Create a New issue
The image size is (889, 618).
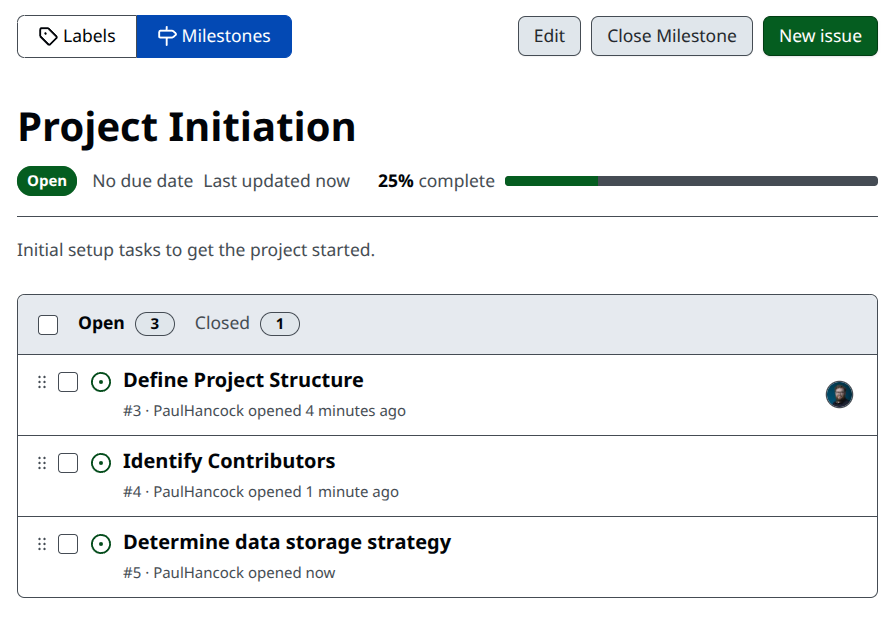[x=819, y=36]
